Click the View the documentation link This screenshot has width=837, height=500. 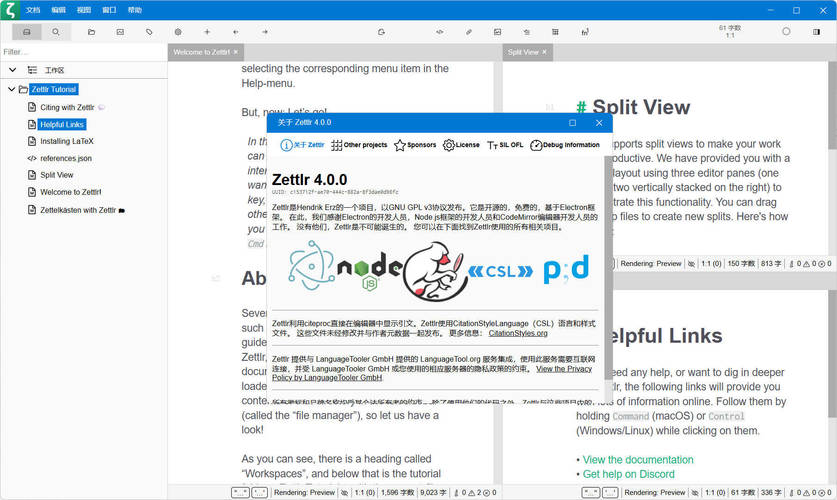[x=638, y=460]
